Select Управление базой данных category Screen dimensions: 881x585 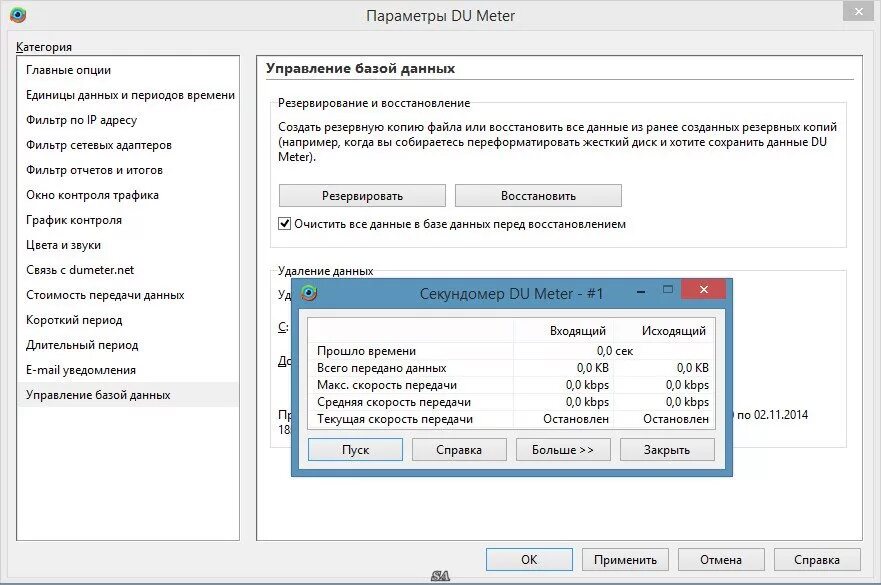[128, 394]
